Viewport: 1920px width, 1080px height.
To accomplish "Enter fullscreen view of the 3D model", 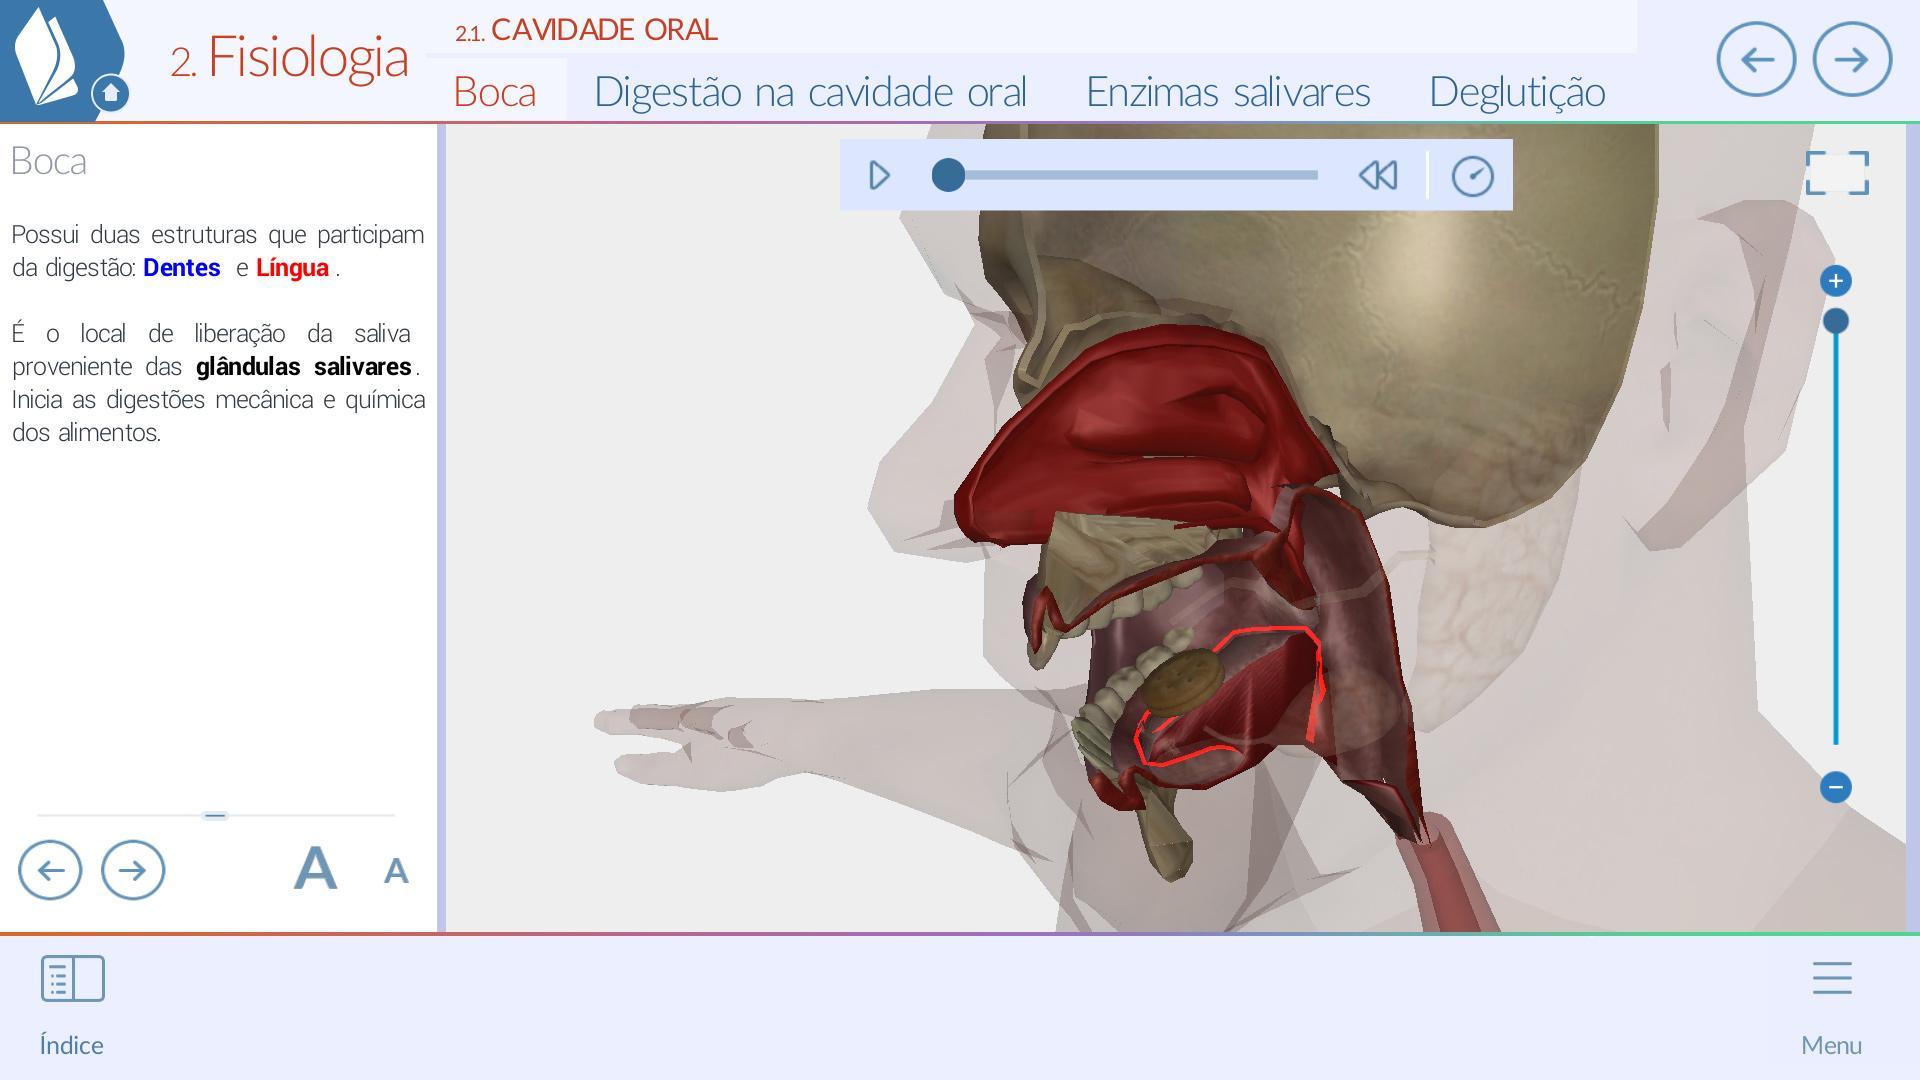I will (1837, 172).
